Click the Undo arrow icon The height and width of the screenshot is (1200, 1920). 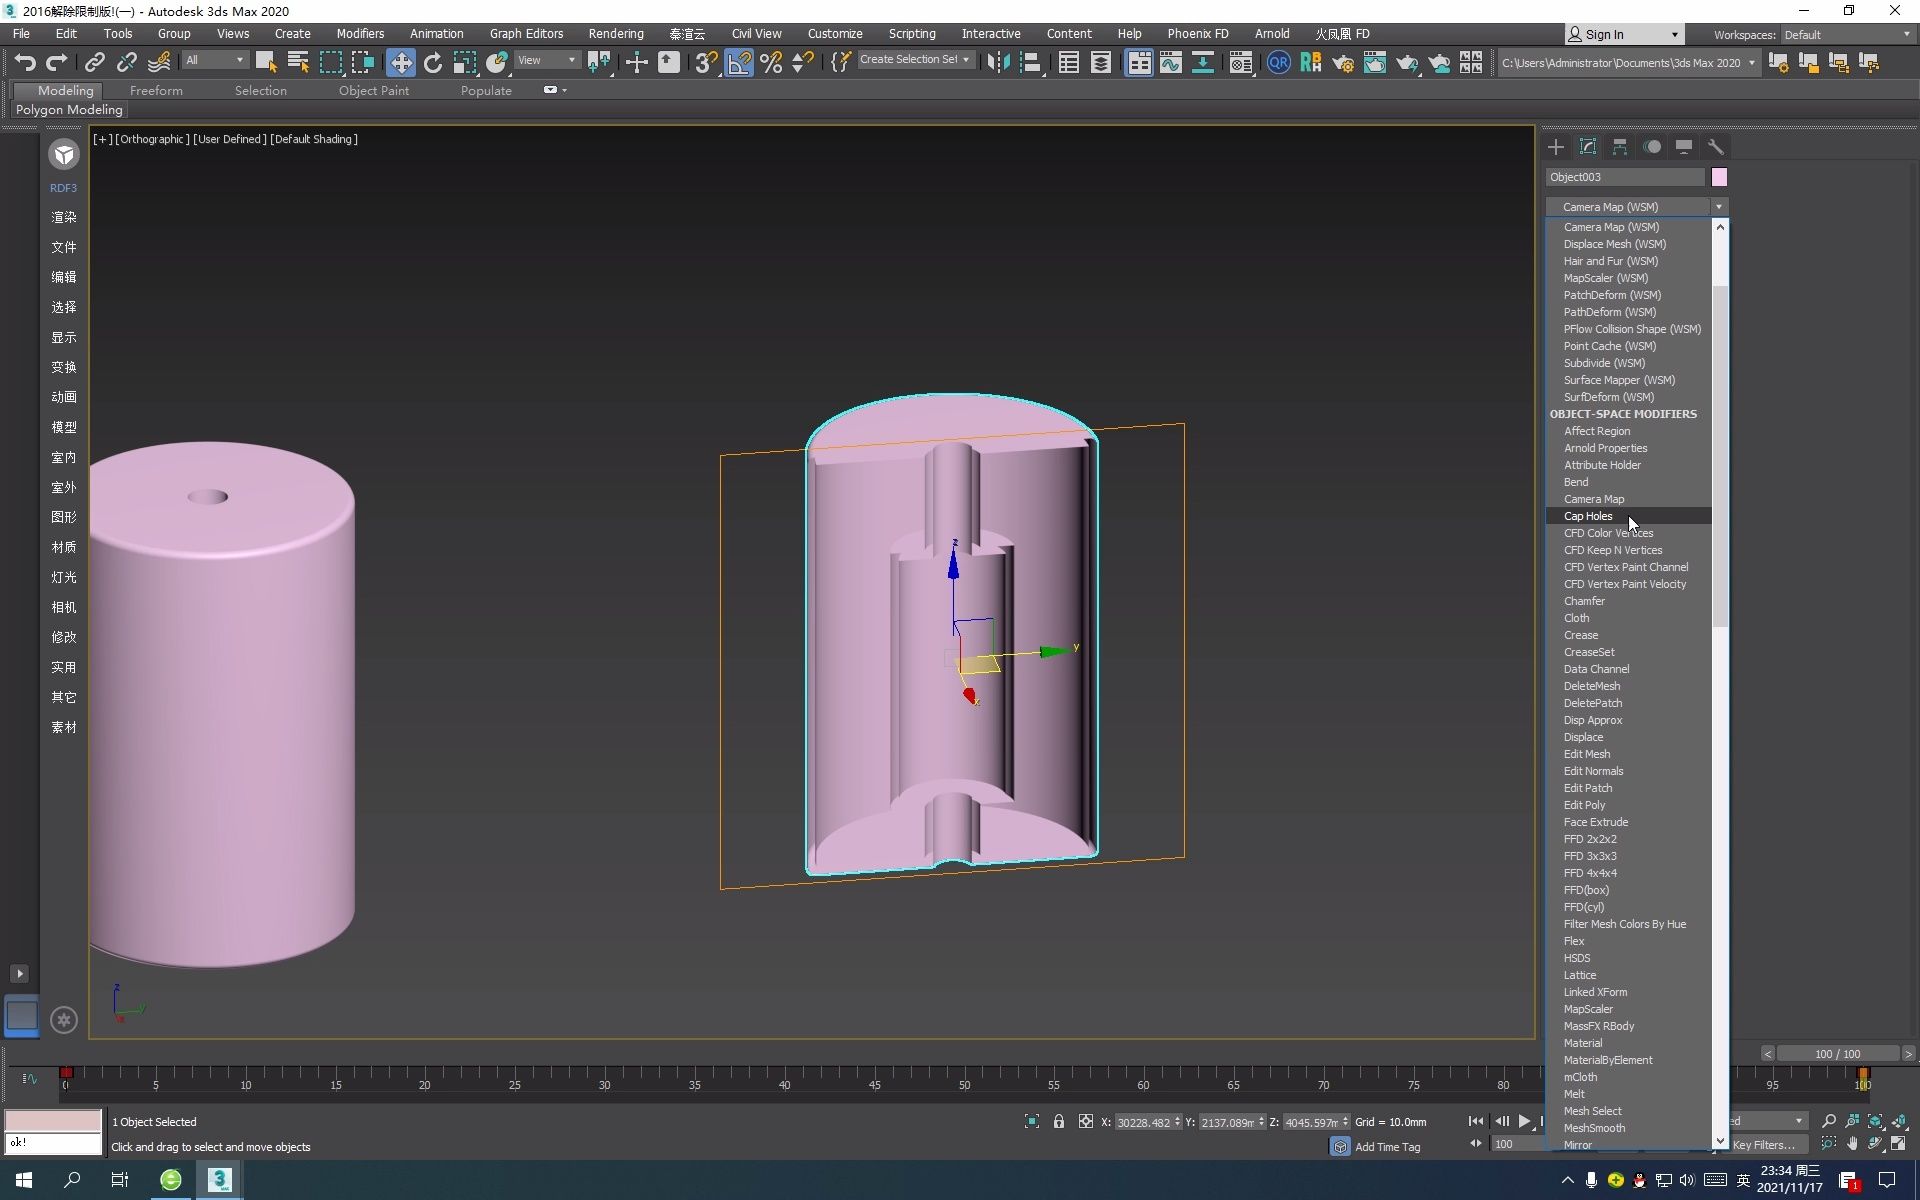(x=24, y=63)
